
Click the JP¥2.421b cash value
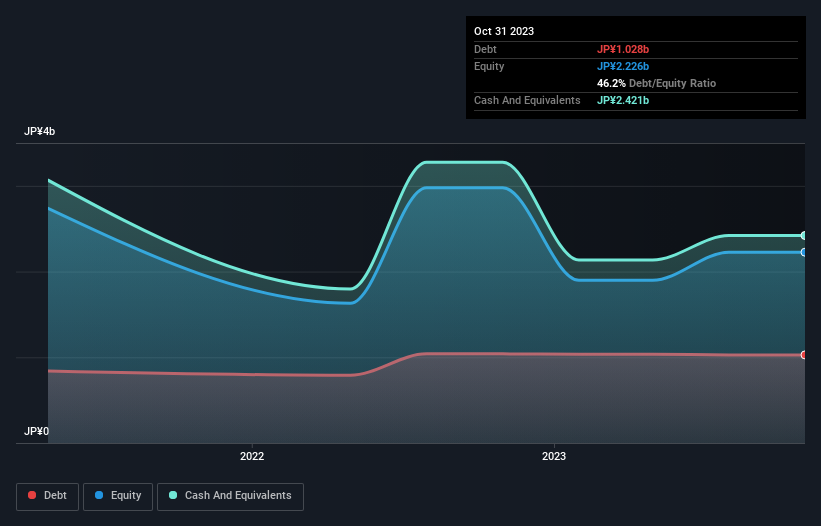pos(623,100)
